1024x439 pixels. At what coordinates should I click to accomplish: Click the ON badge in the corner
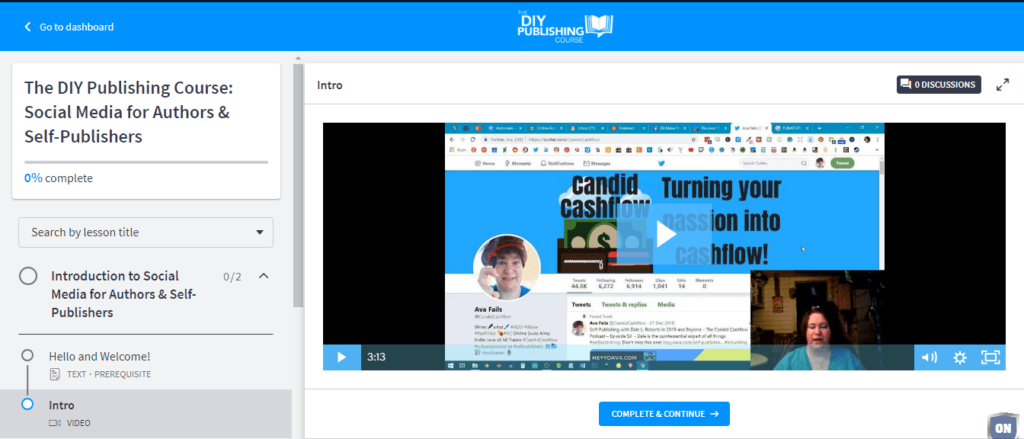click(1002, 427)
